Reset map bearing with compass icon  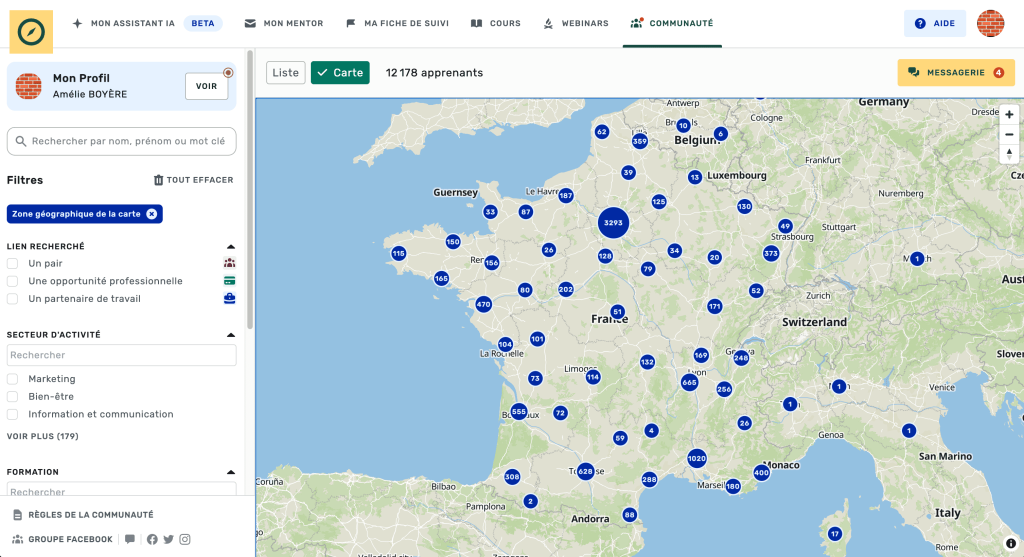pos(1009,154)
